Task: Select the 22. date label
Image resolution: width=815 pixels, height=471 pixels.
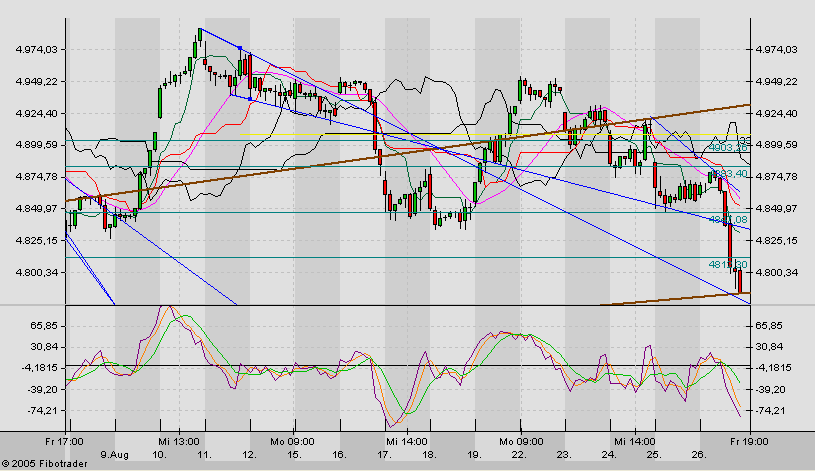Action: (519, 455)
